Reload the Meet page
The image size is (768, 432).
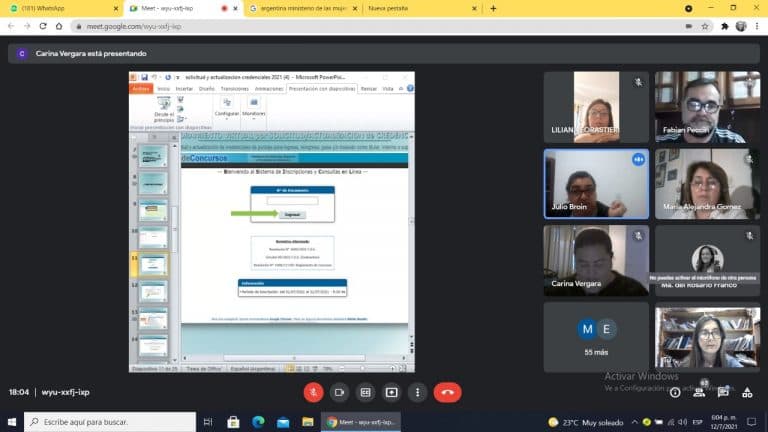click(43, 26)
